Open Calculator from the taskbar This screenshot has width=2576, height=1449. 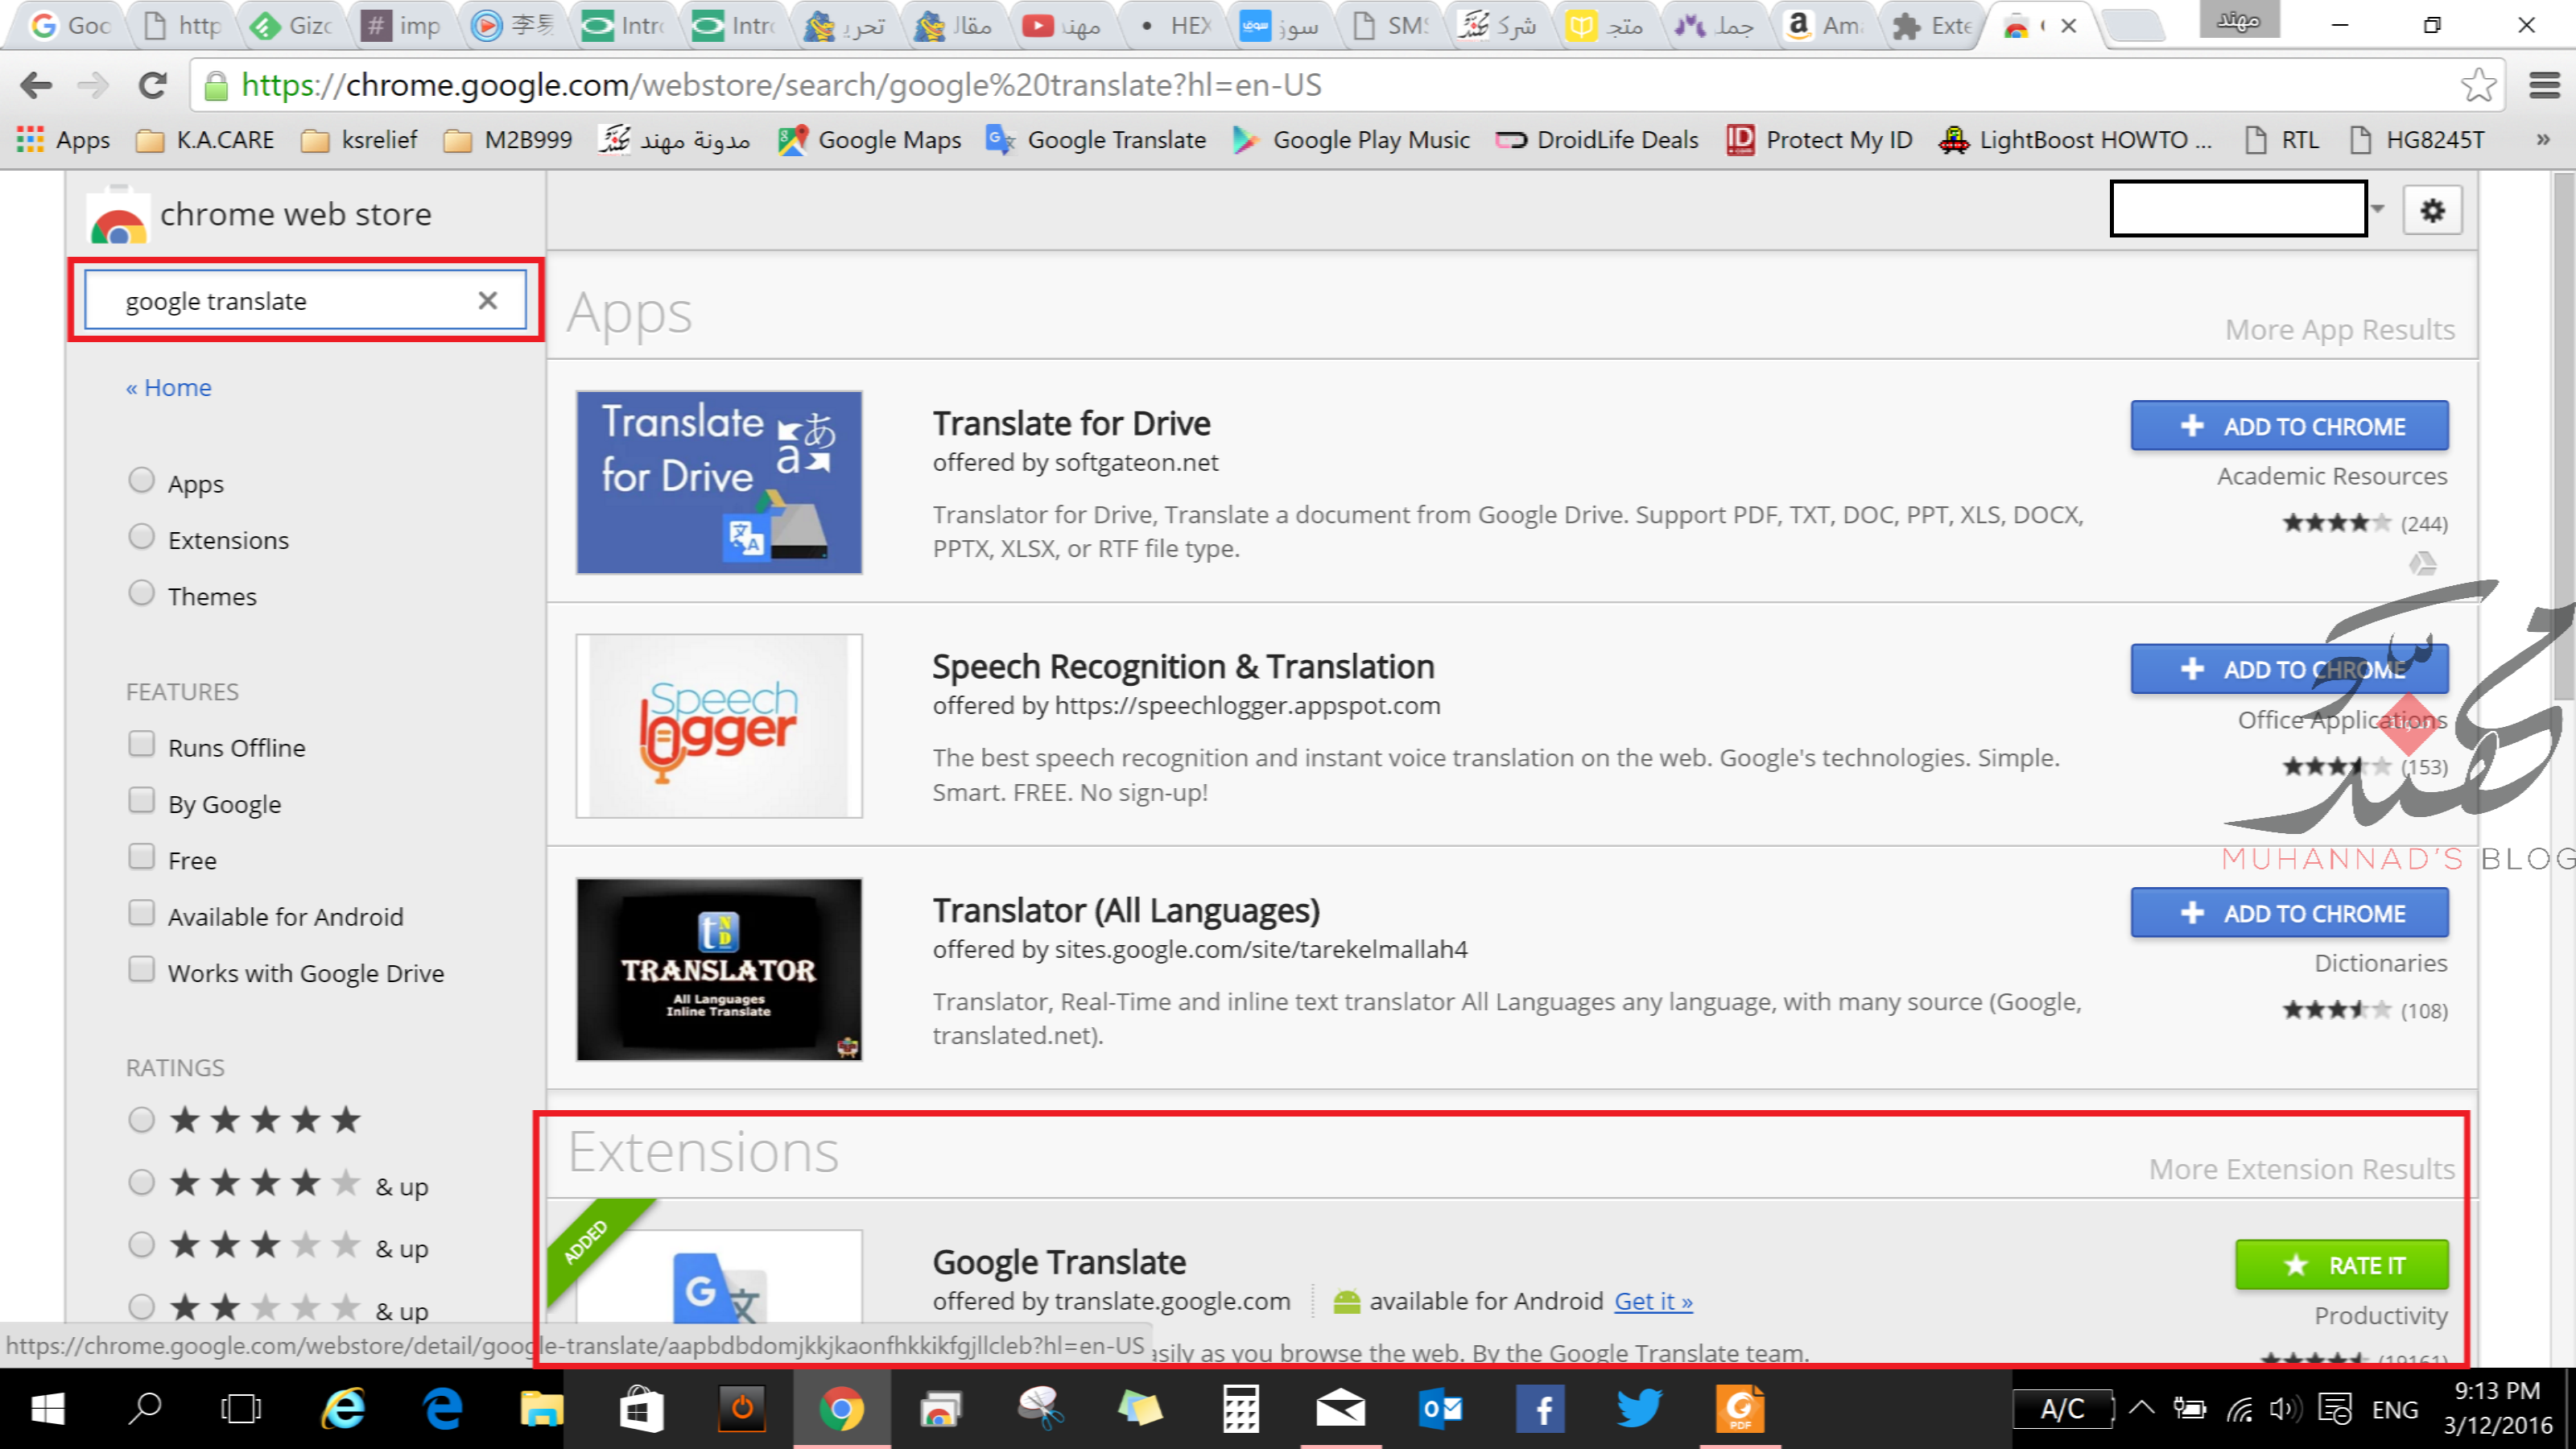point(1241,1409)
